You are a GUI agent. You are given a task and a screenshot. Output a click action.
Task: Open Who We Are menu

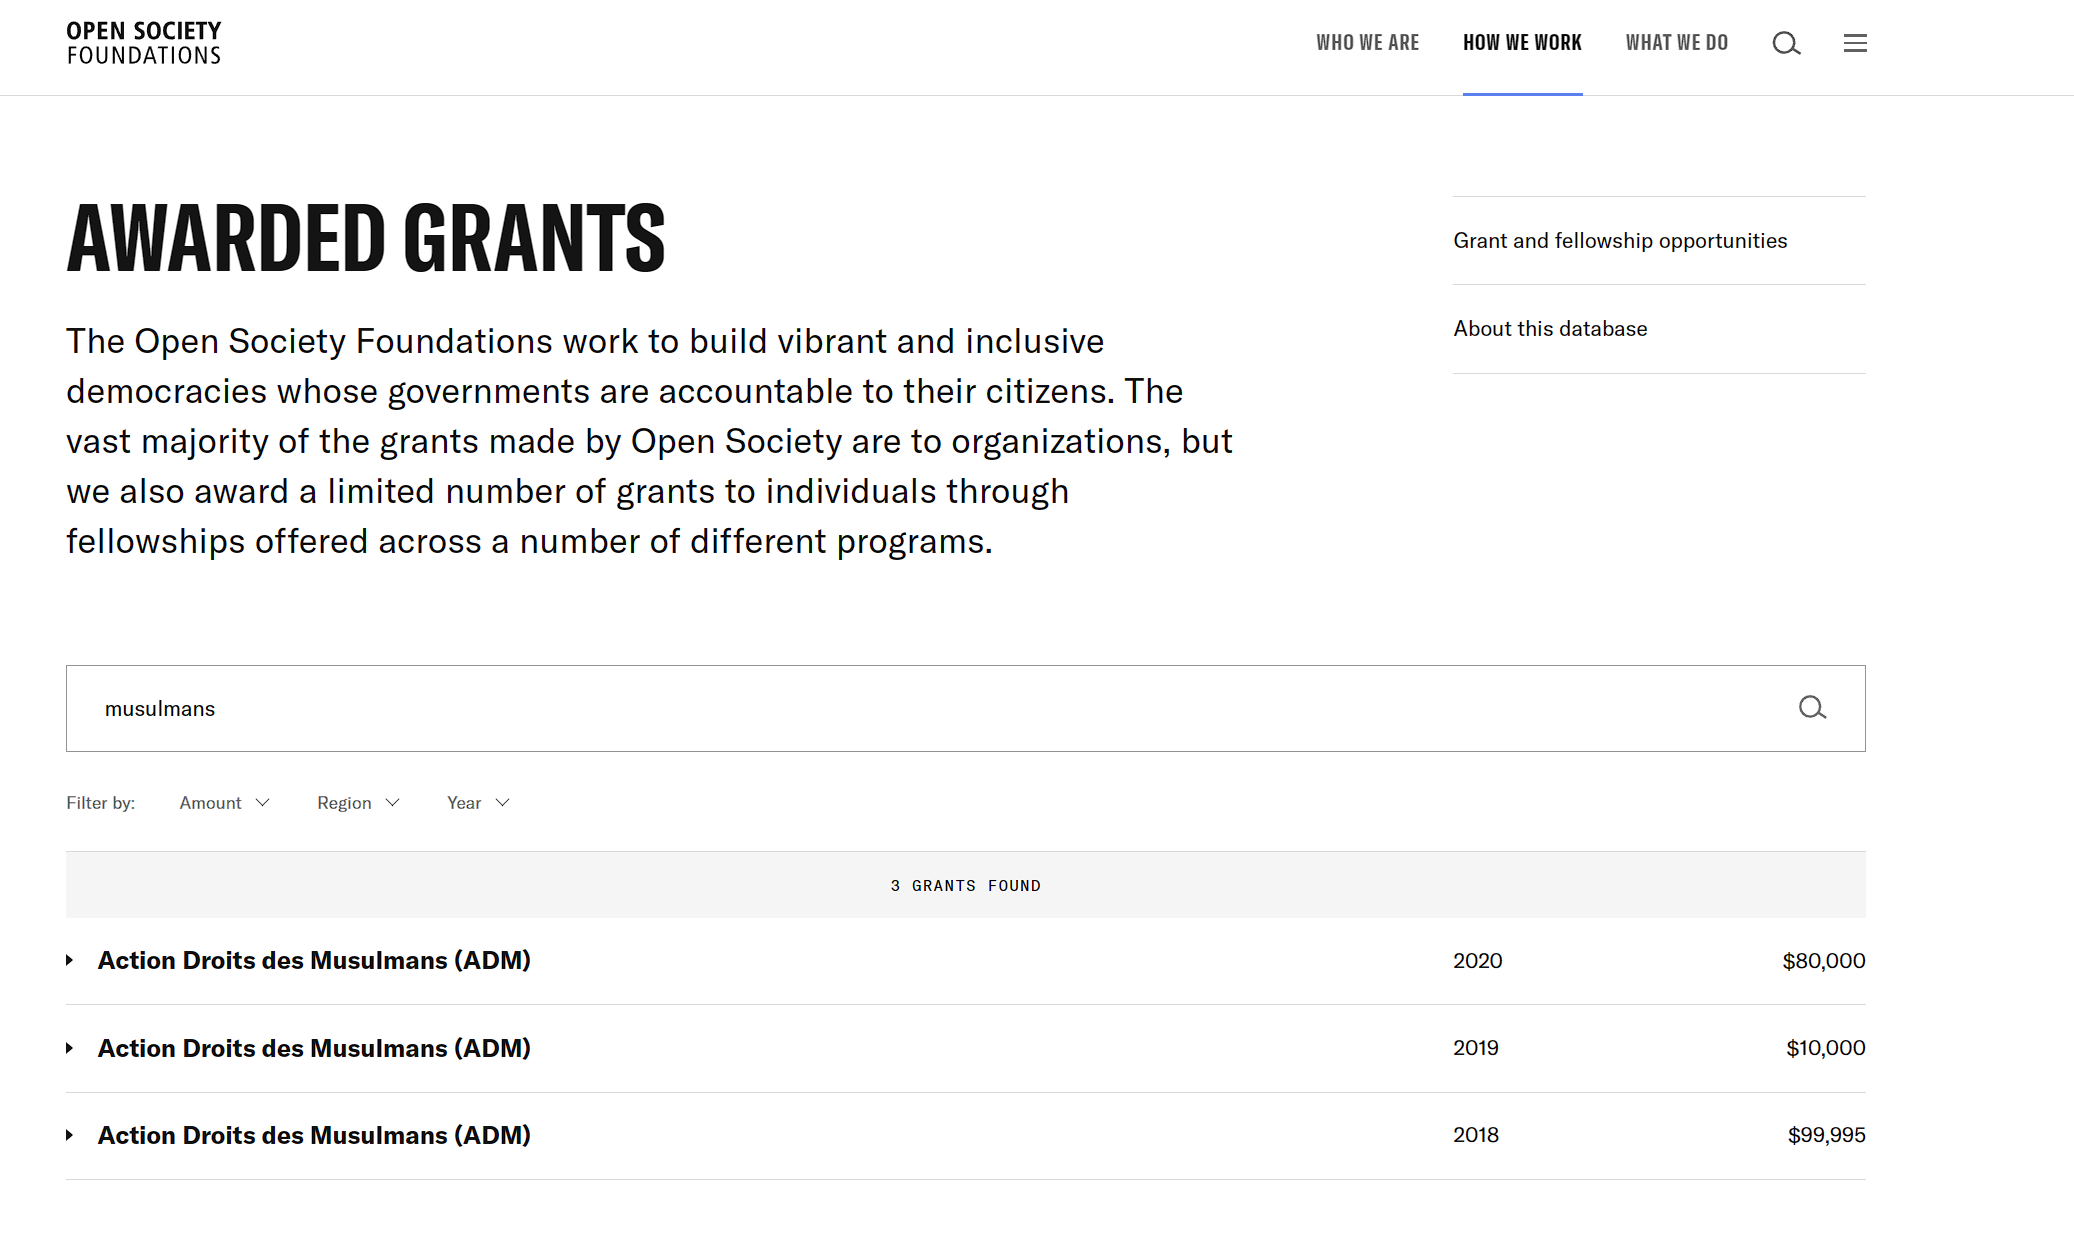click(x=1367, y=43)
